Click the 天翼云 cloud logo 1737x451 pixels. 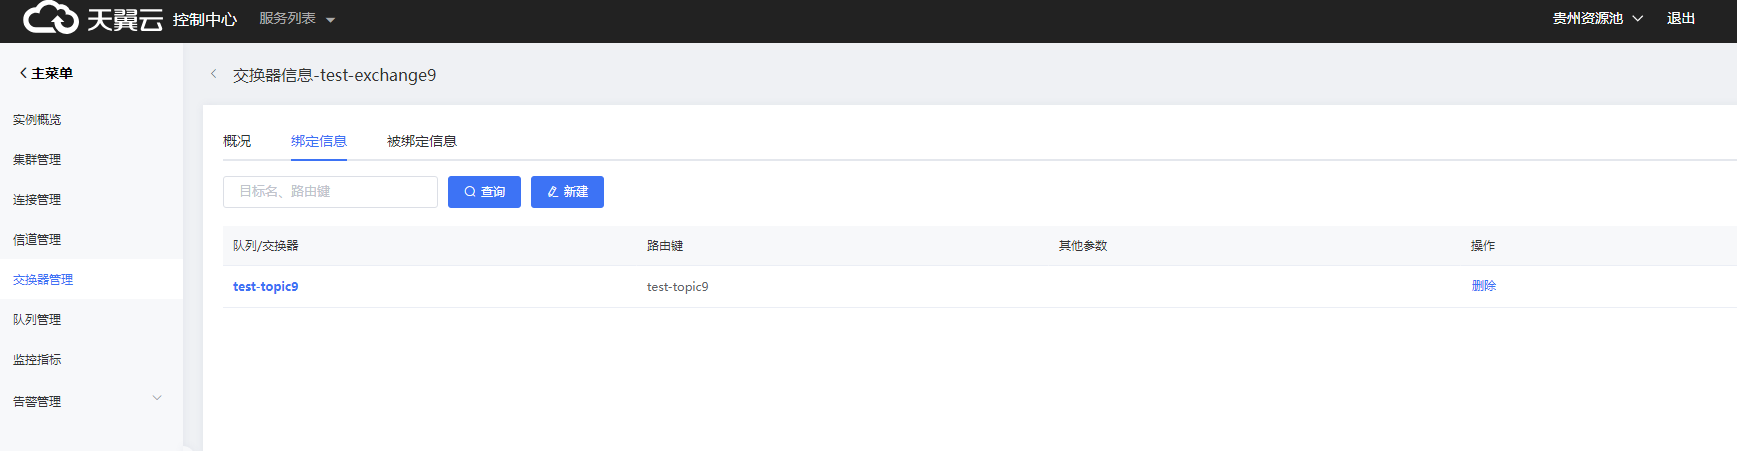93,18
